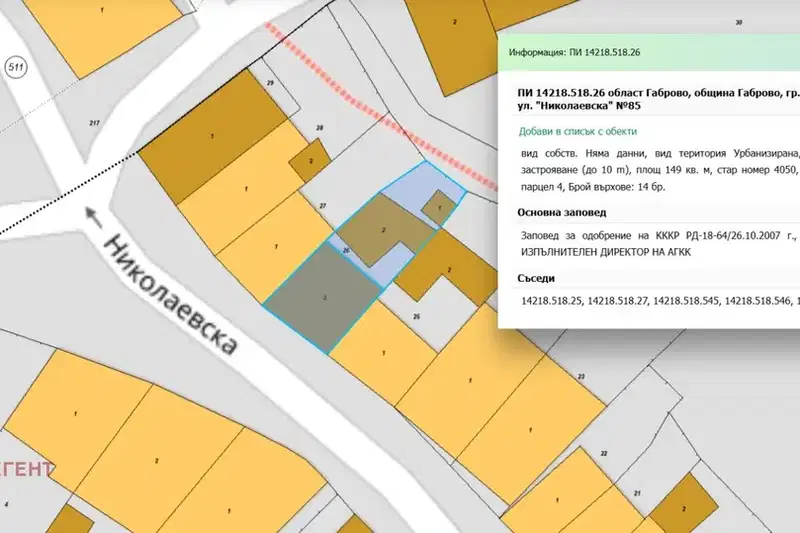800x533 pixels.
Task: Click the direction arrow near Николаевска street
Action: (93, 216)
